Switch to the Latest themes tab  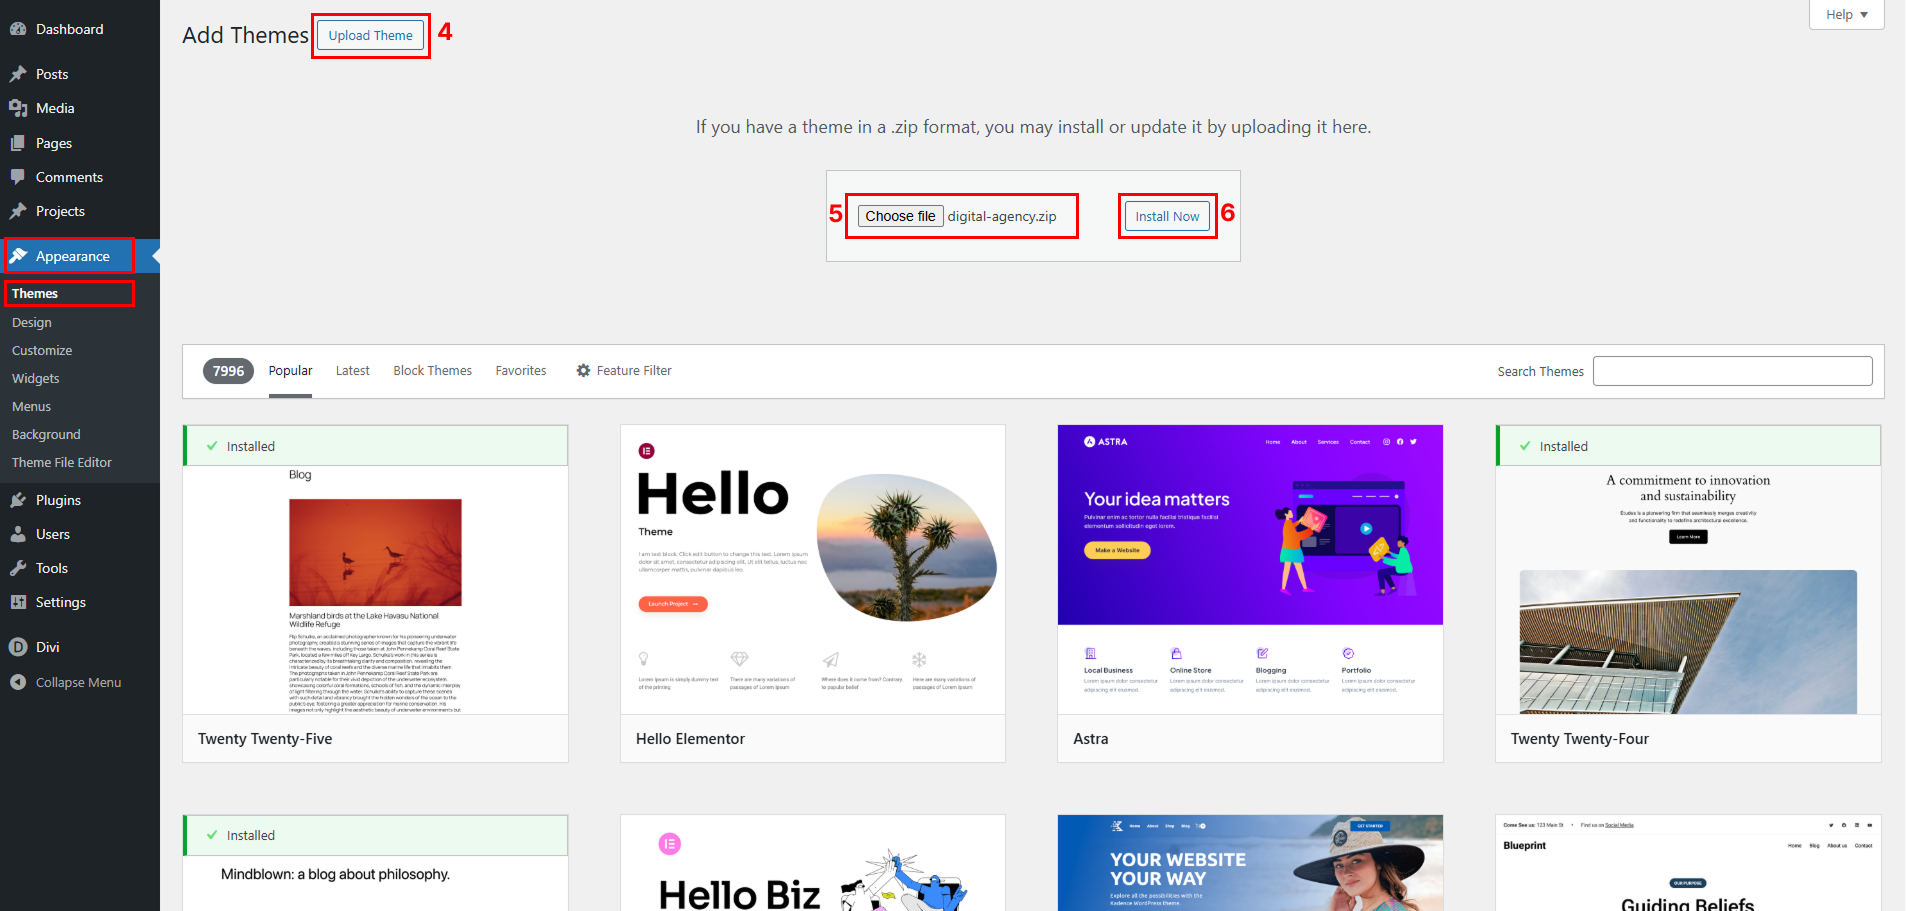(352, 371)
